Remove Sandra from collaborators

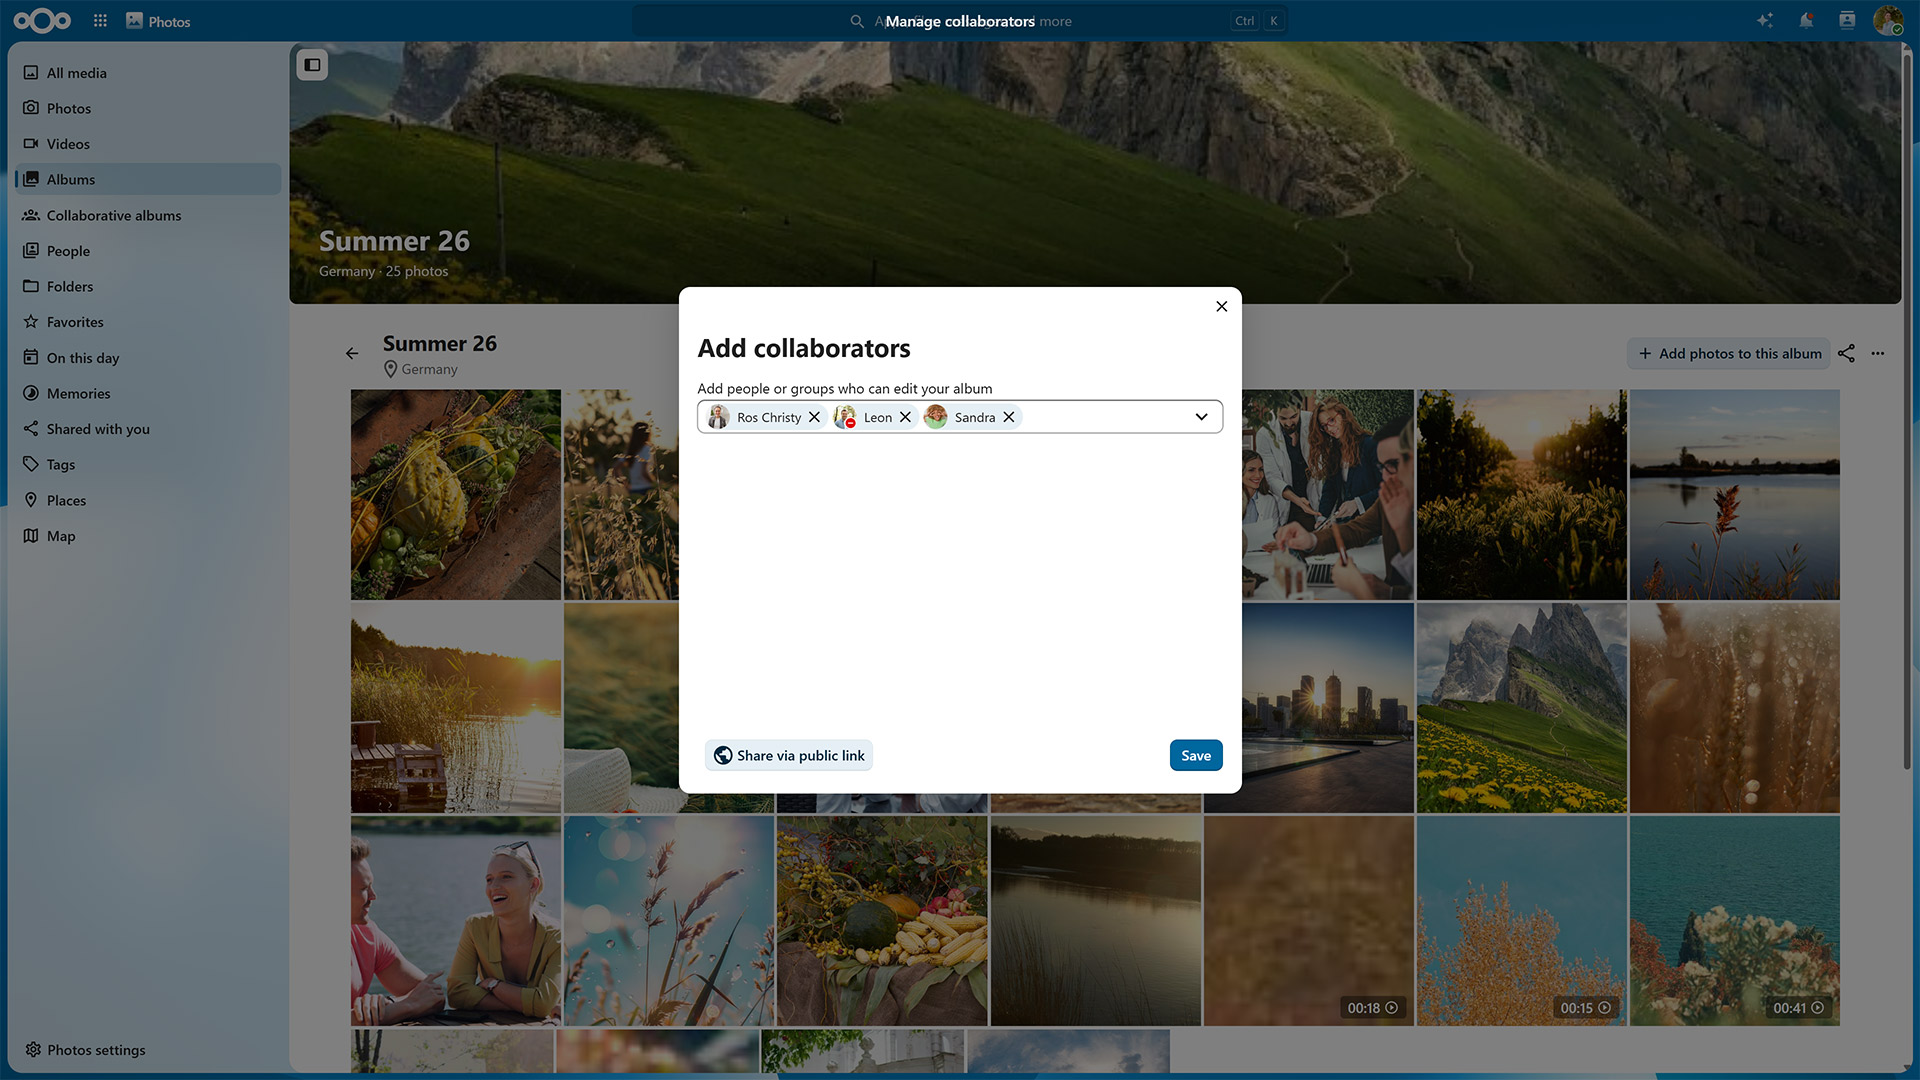[x=1009, y=417]
